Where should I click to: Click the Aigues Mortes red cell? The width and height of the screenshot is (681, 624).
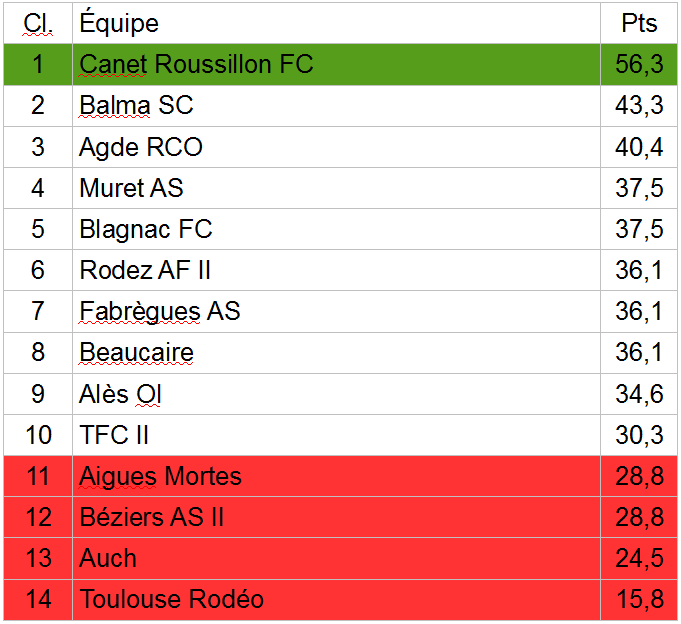[160, 476]
